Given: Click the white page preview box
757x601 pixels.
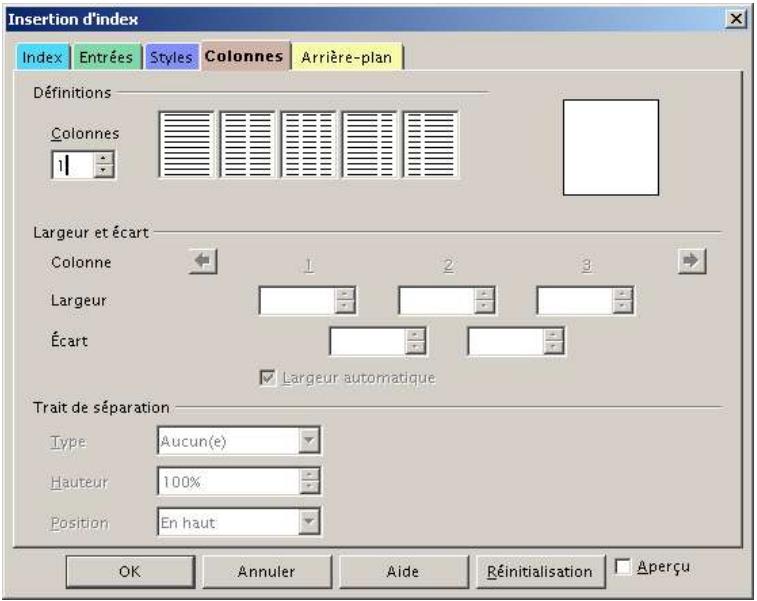Looking at the screenshot, I should click(x=611, y=148).
